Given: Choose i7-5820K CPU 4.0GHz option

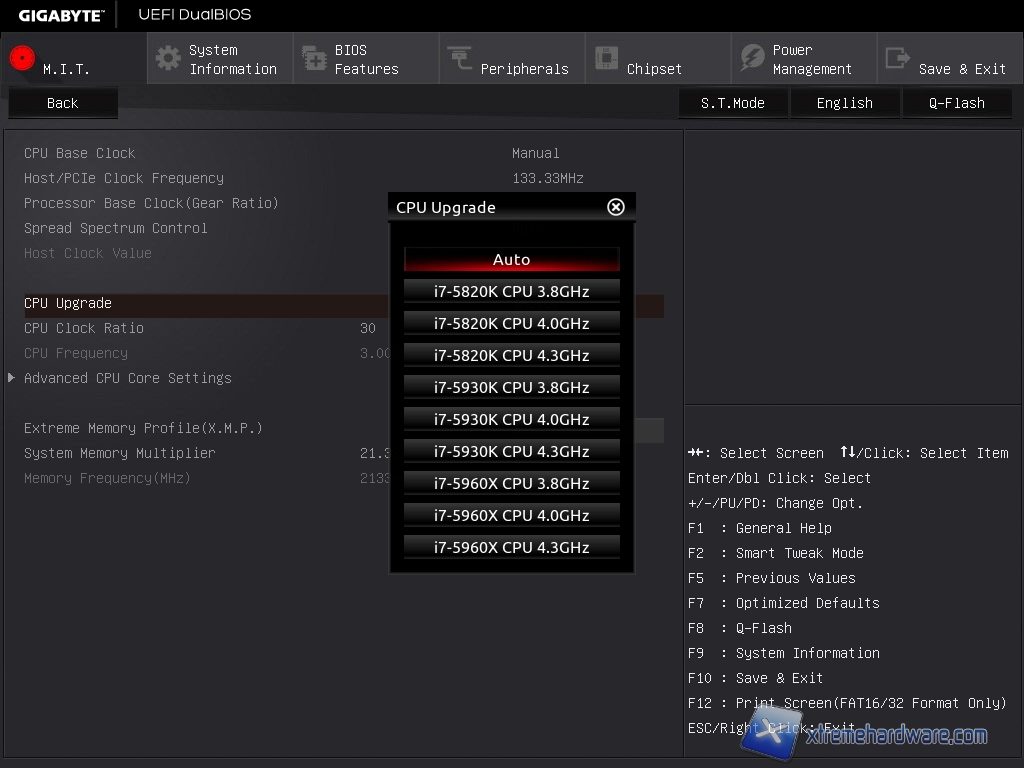Looking at the screenshot, I should (x=511, y=323).
